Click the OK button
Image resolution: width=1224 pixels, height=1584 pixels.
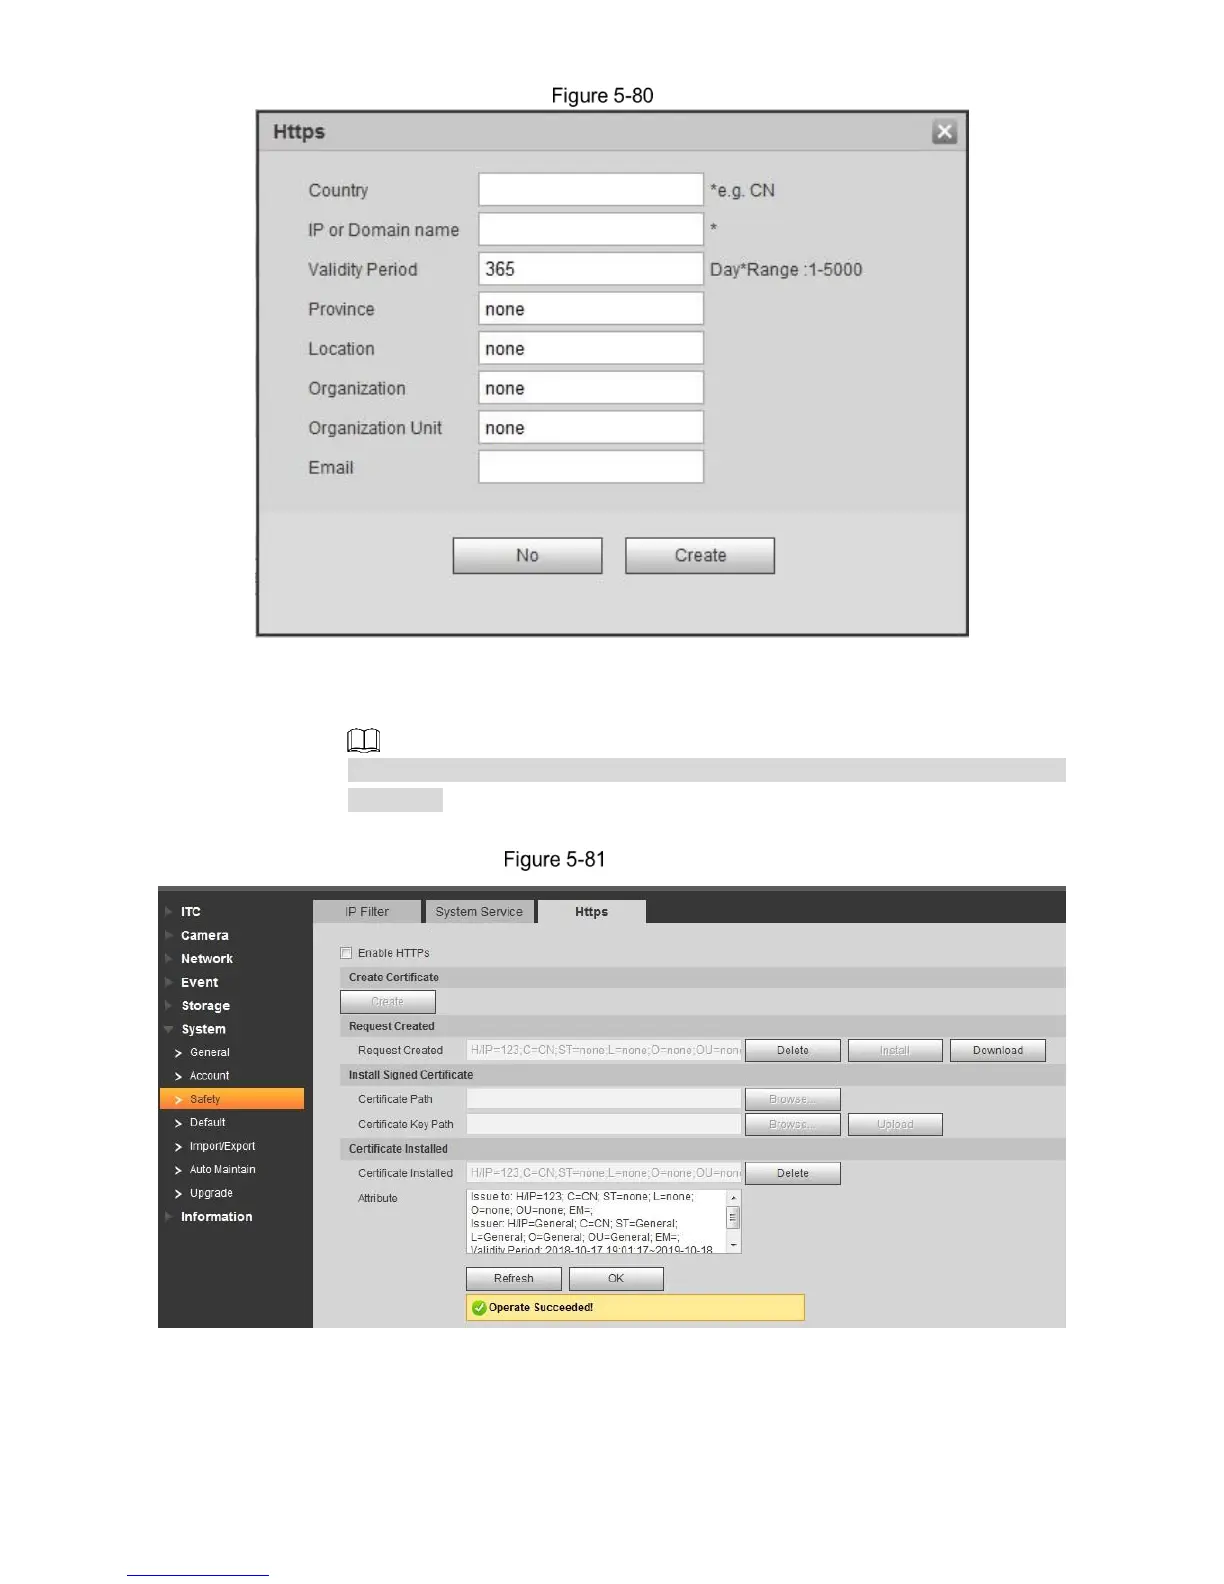pyautogui.click(x=616, y=1278)
